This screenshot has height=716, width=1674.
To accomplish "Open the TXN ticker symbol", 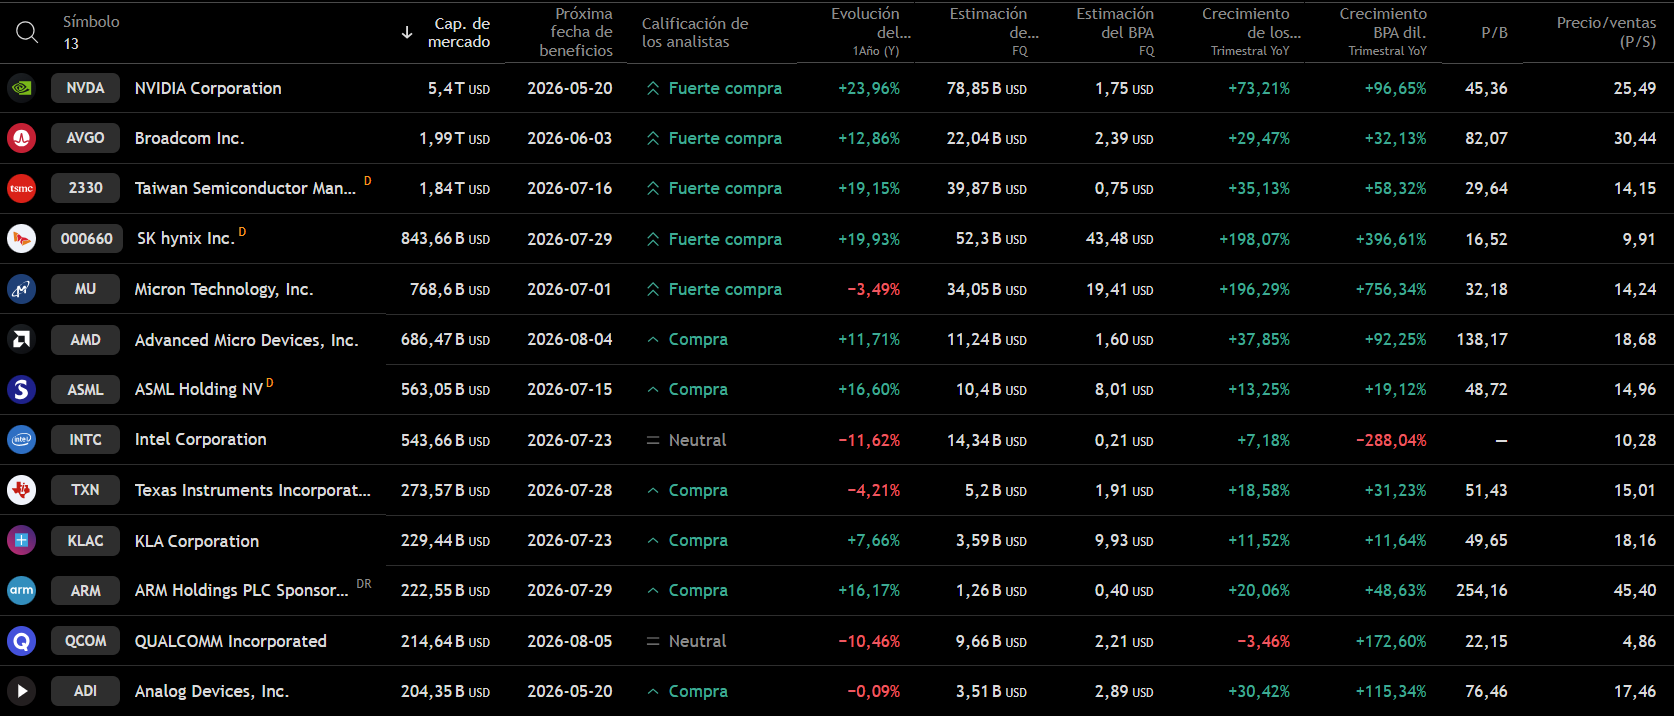I will [x=85, y=490].
